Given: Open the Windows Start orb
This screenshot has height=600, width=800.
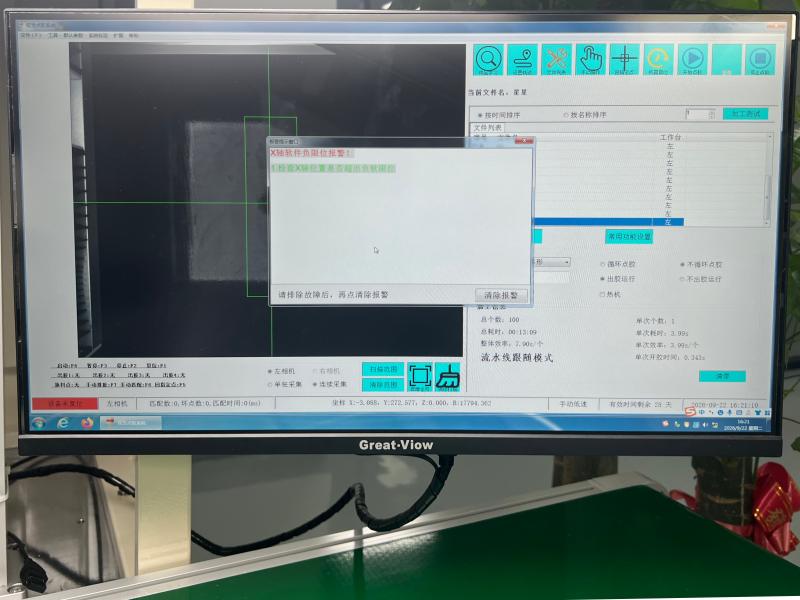Looking at the screenshot, I should (39, 423).
